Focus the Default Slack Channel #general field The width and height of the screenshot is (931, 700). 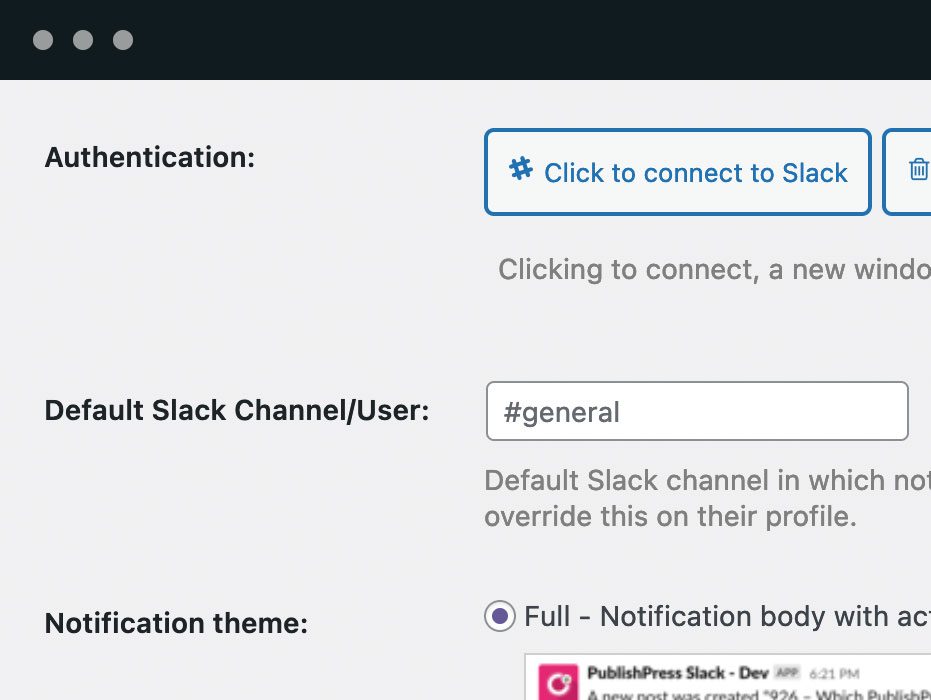coord(697,411)
